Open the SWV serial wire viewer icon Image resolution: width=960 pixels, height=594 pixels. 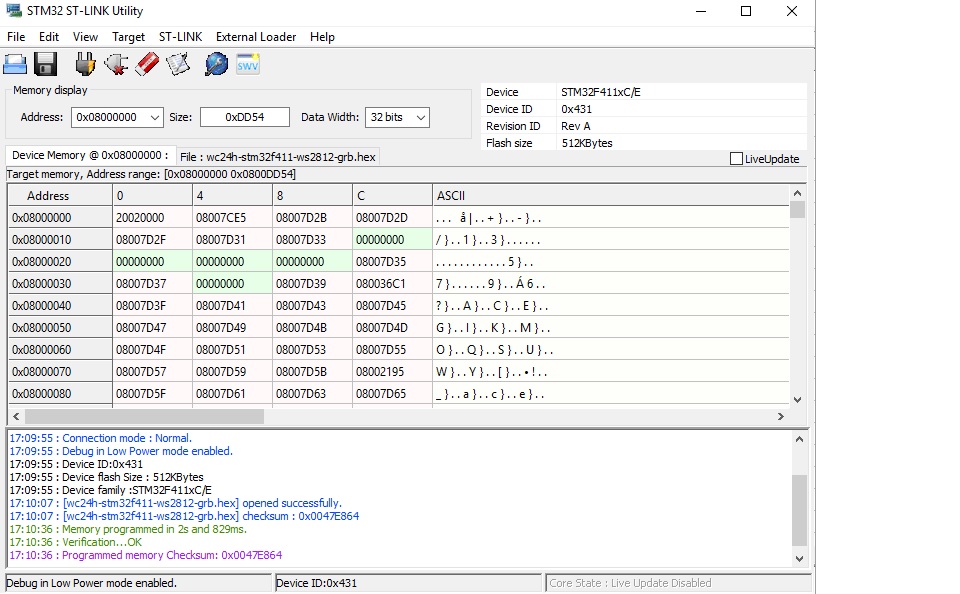tap(247, 64)
